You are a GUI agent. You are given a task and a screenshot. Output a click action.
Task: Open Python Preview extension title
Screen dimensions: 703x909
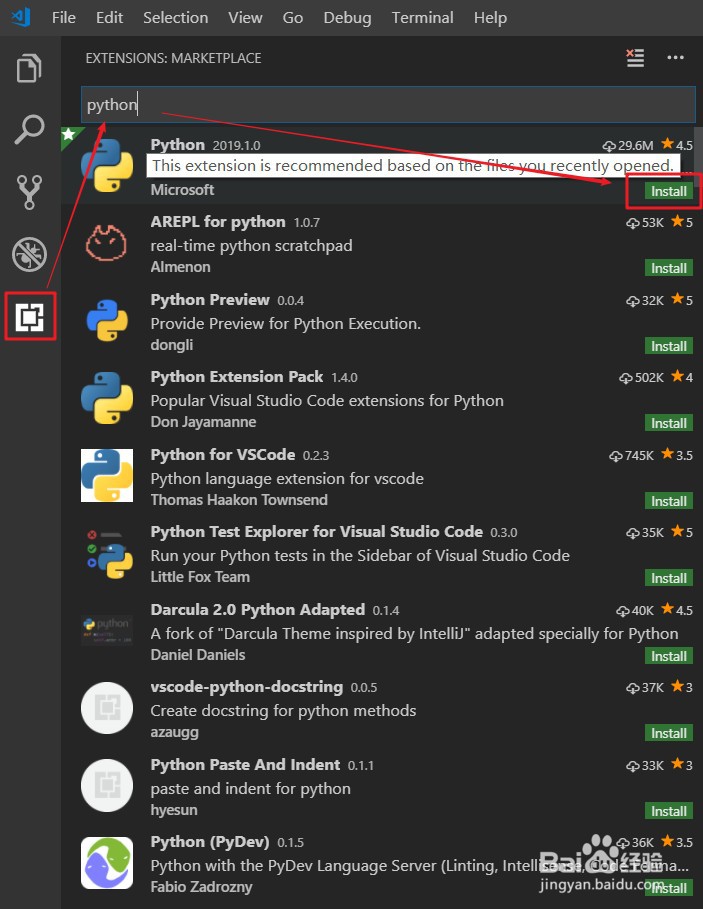pyautogui.click(x=210, y=300)
